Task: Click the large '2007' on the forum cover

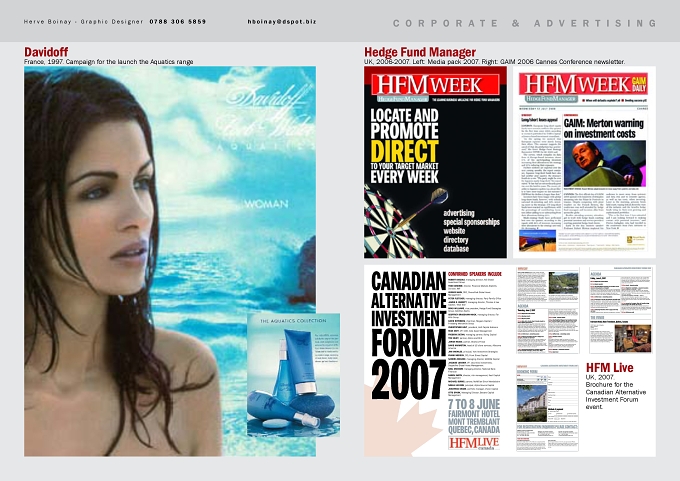Action: 409,380
